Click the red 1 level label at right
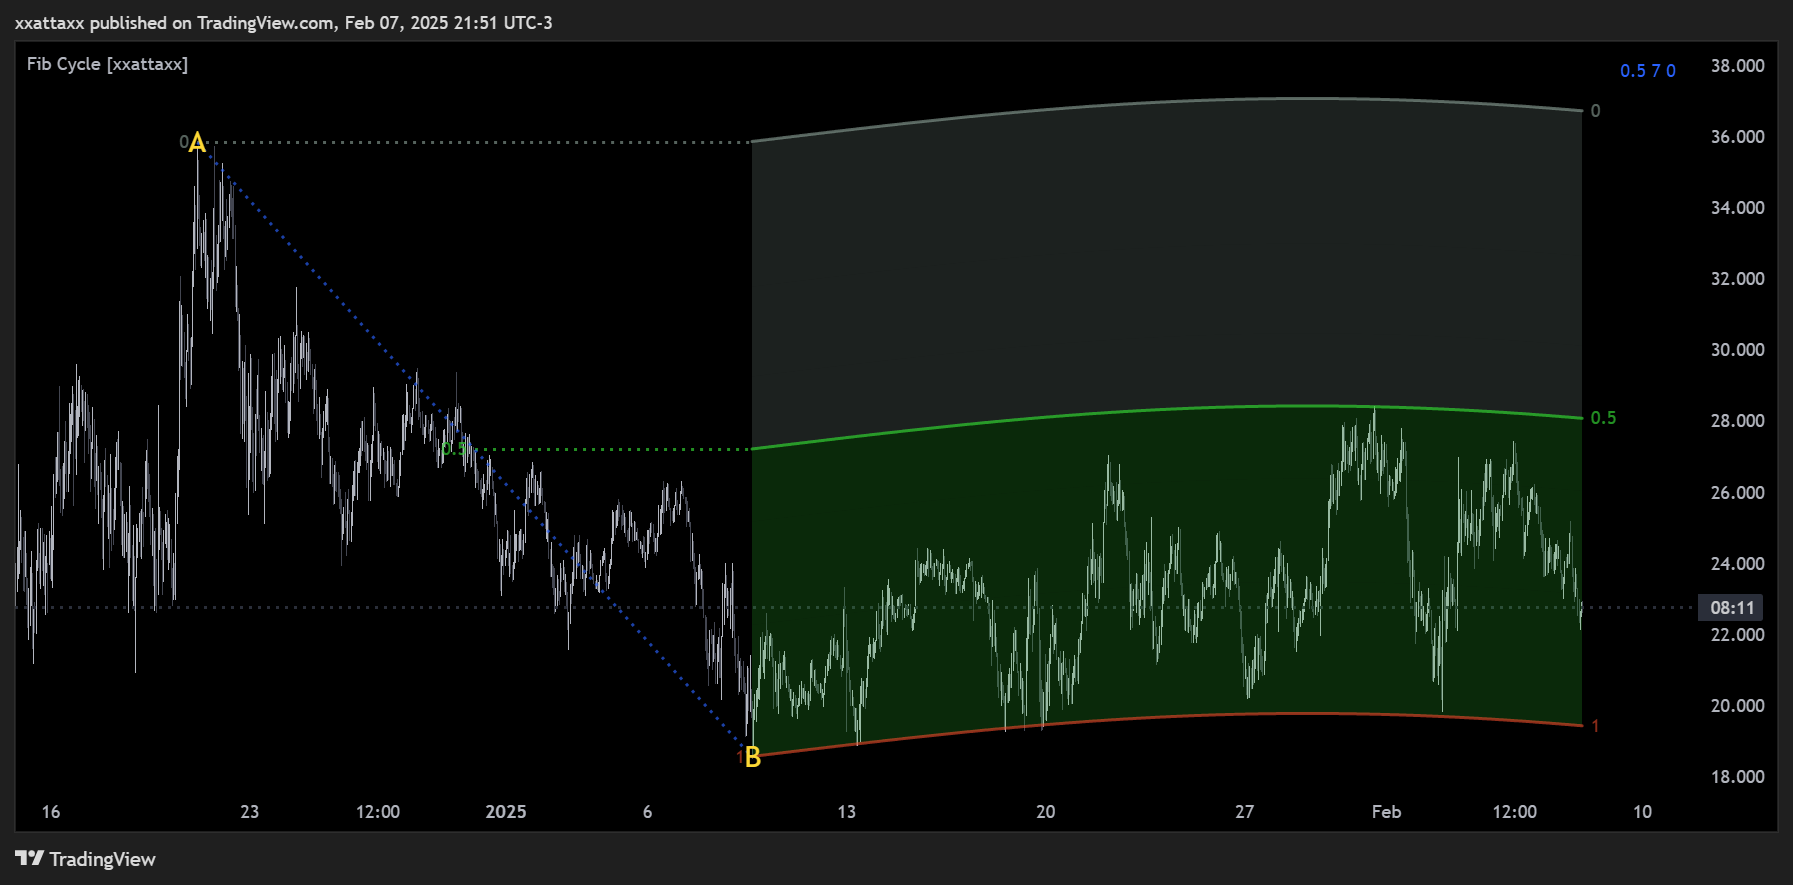This screenshot has width=1793, height=885. coord(1595,726)
